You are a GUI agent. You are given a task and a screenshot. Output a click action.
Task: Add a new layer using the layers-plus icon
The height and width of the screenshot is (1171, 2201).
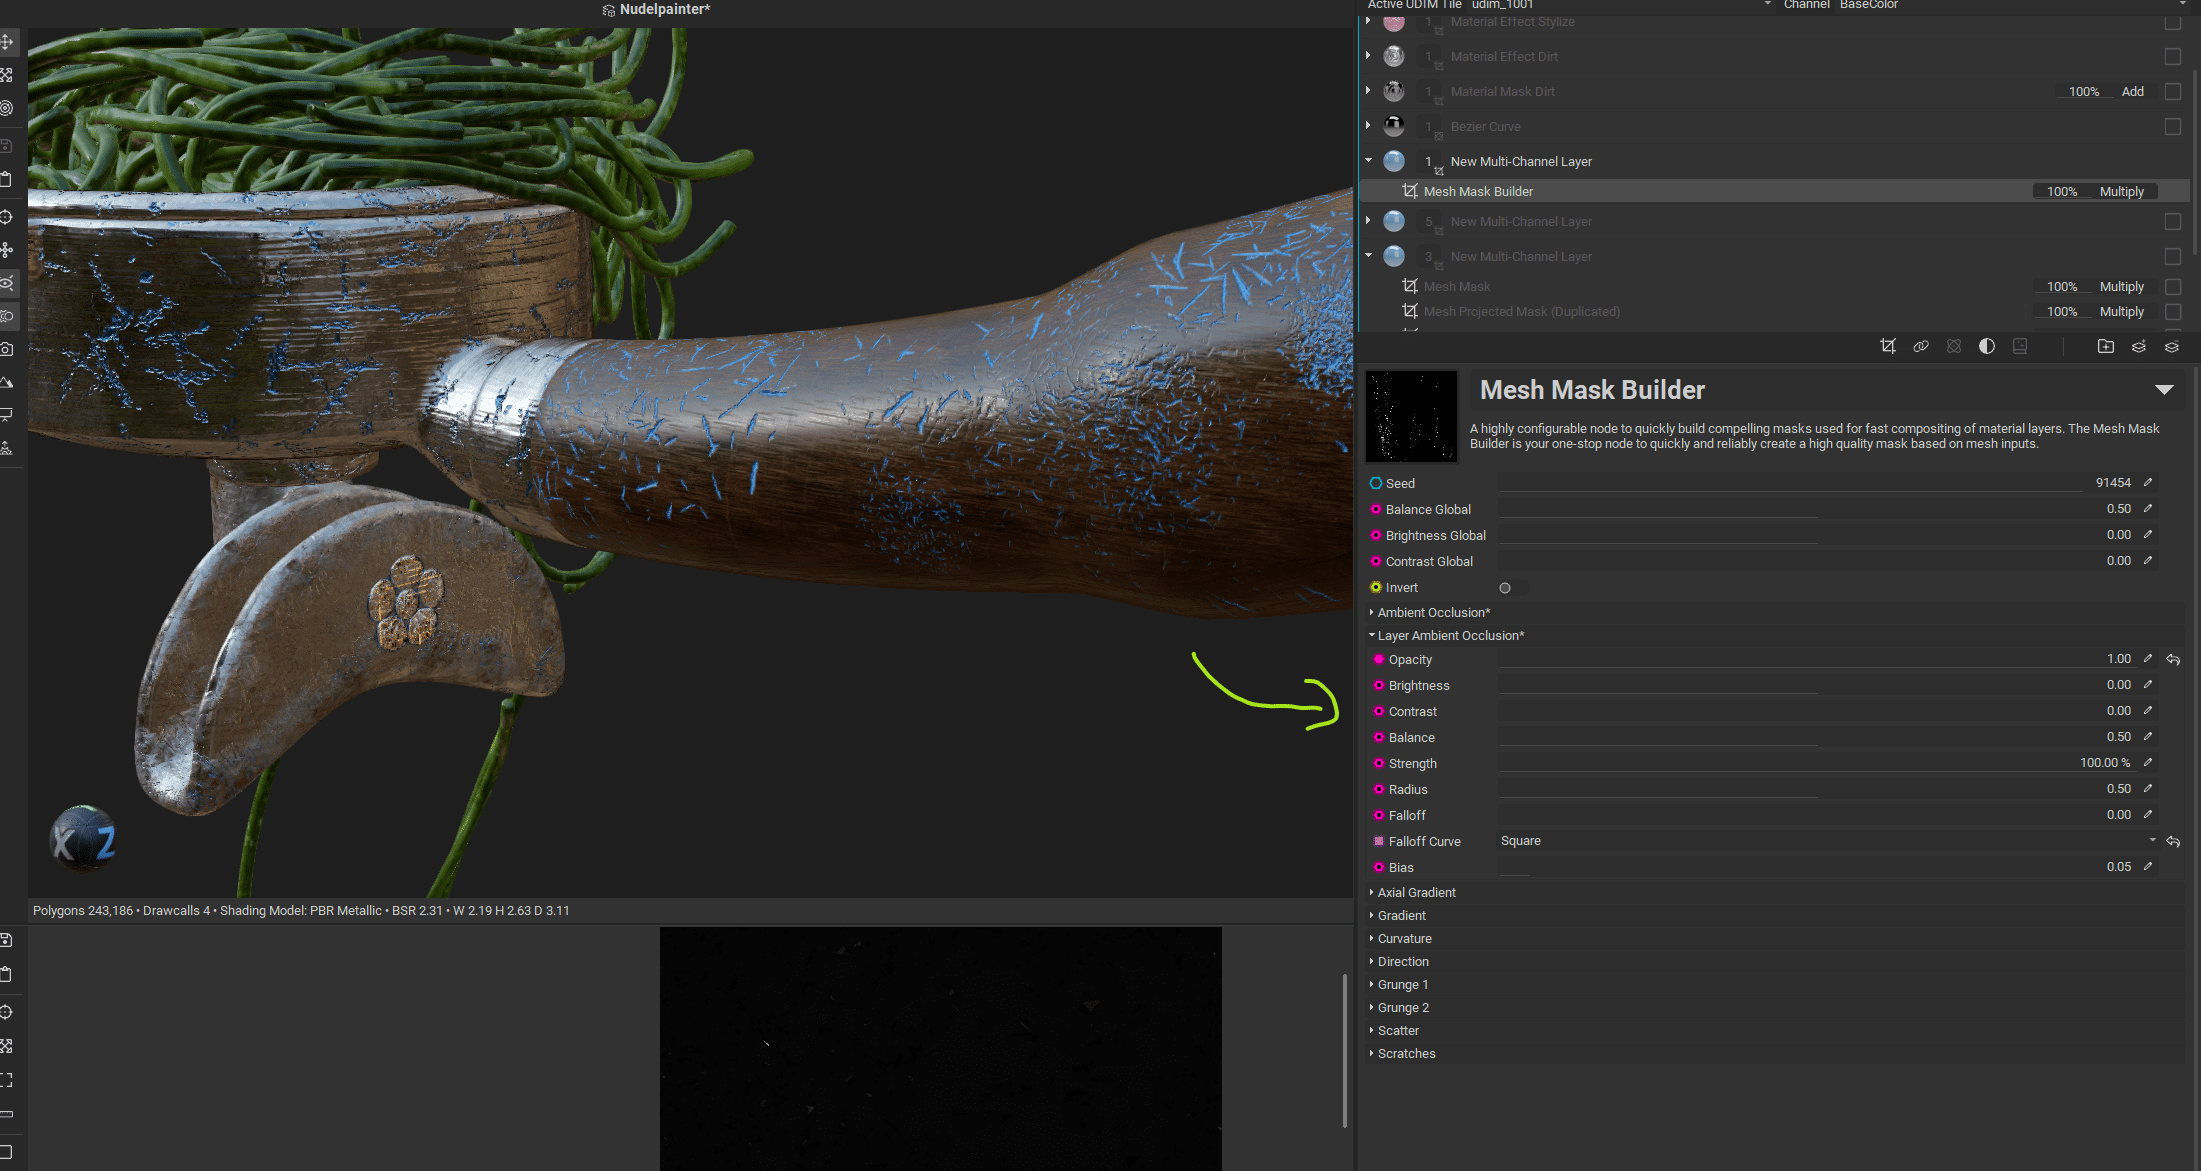pyautogui.click(x=2139, y=346)
